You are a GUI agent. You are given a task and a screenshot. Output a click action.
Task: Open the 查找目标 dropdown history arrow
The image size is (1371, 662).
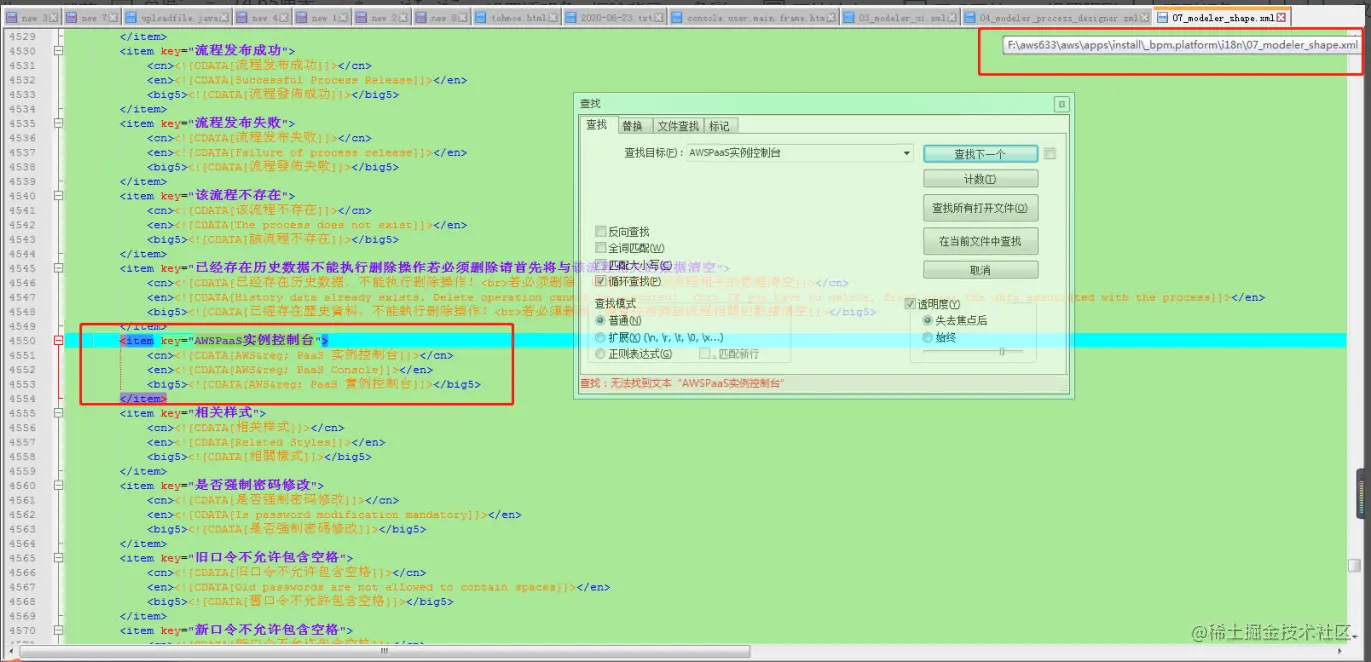(907, 153)
